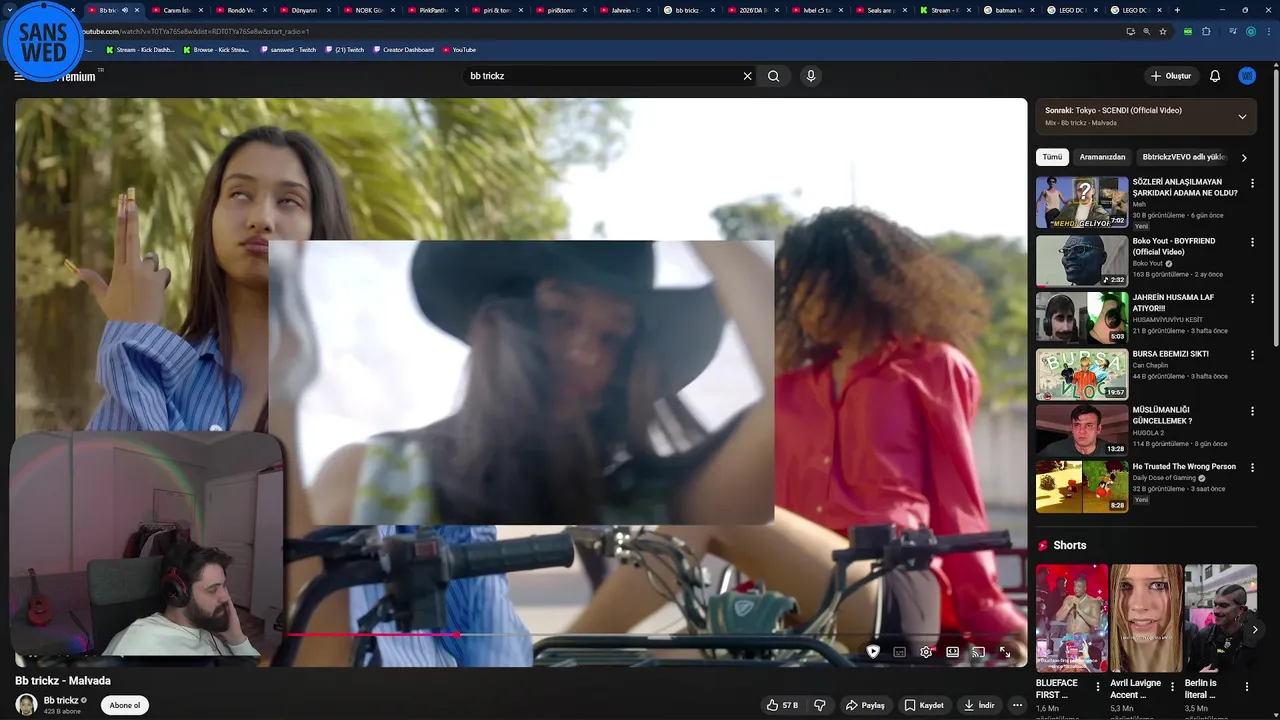Download the video with İndir
Viewport: 1280px width, 720px height.
click(978, 705)
